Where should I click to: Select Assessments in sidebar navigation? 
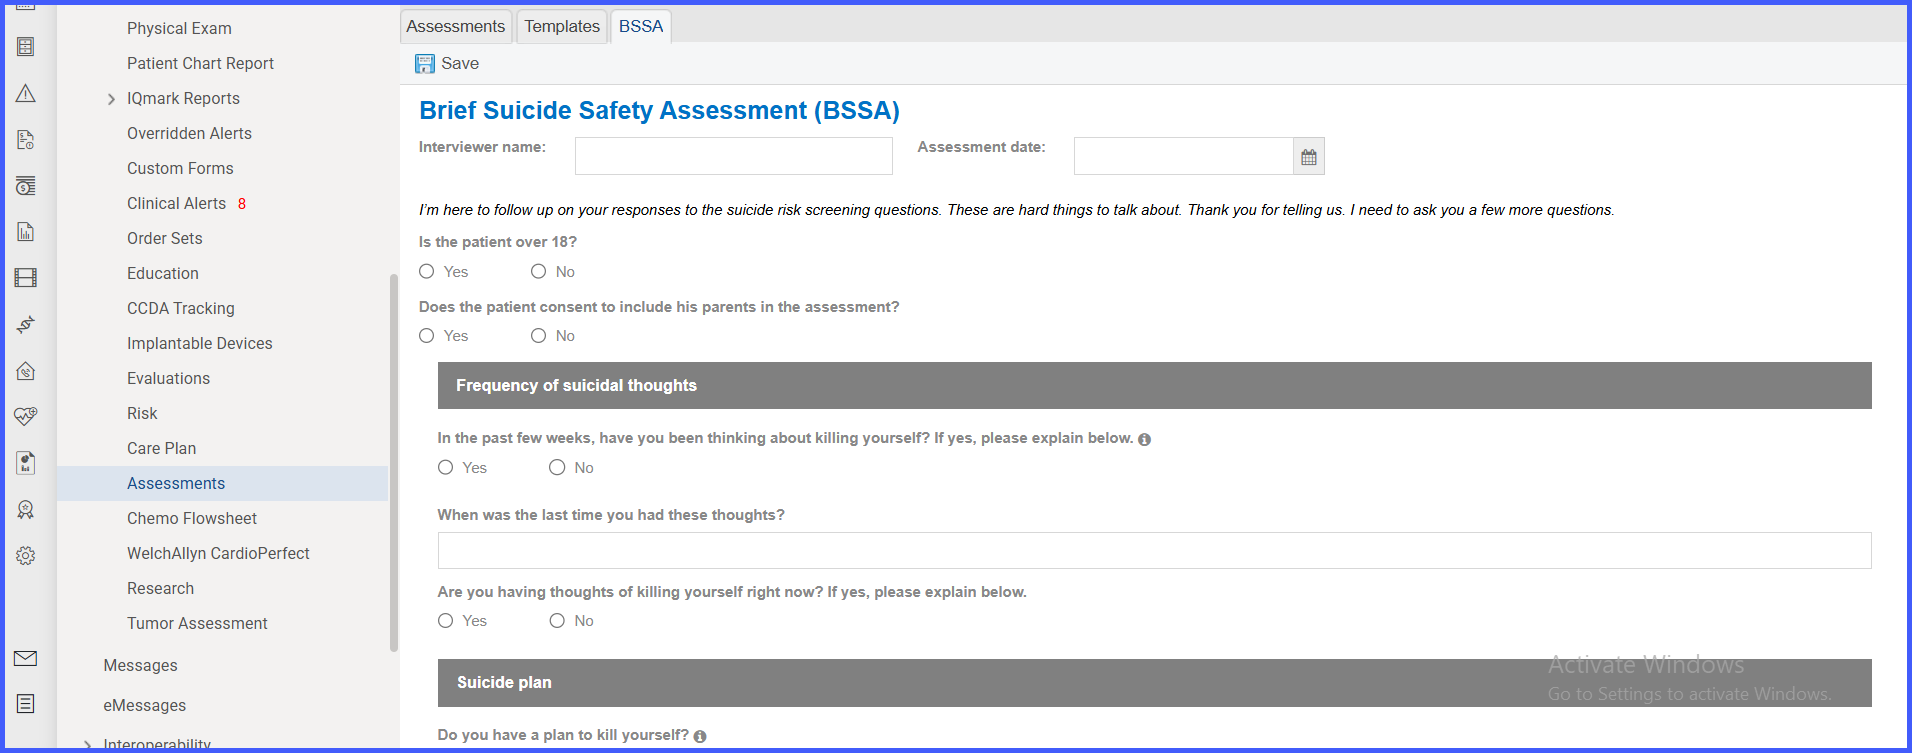tap(176, 483)
